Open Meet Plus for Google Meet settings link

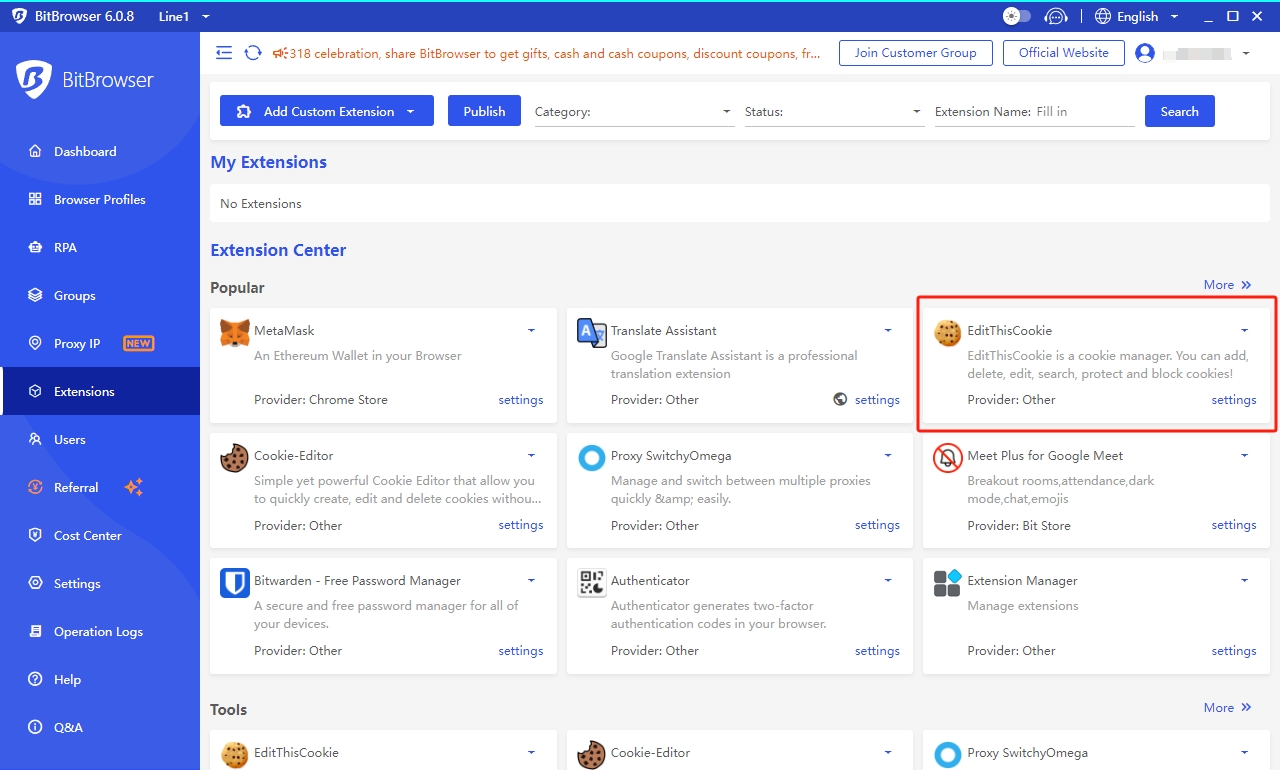[x=1234, y=524]
